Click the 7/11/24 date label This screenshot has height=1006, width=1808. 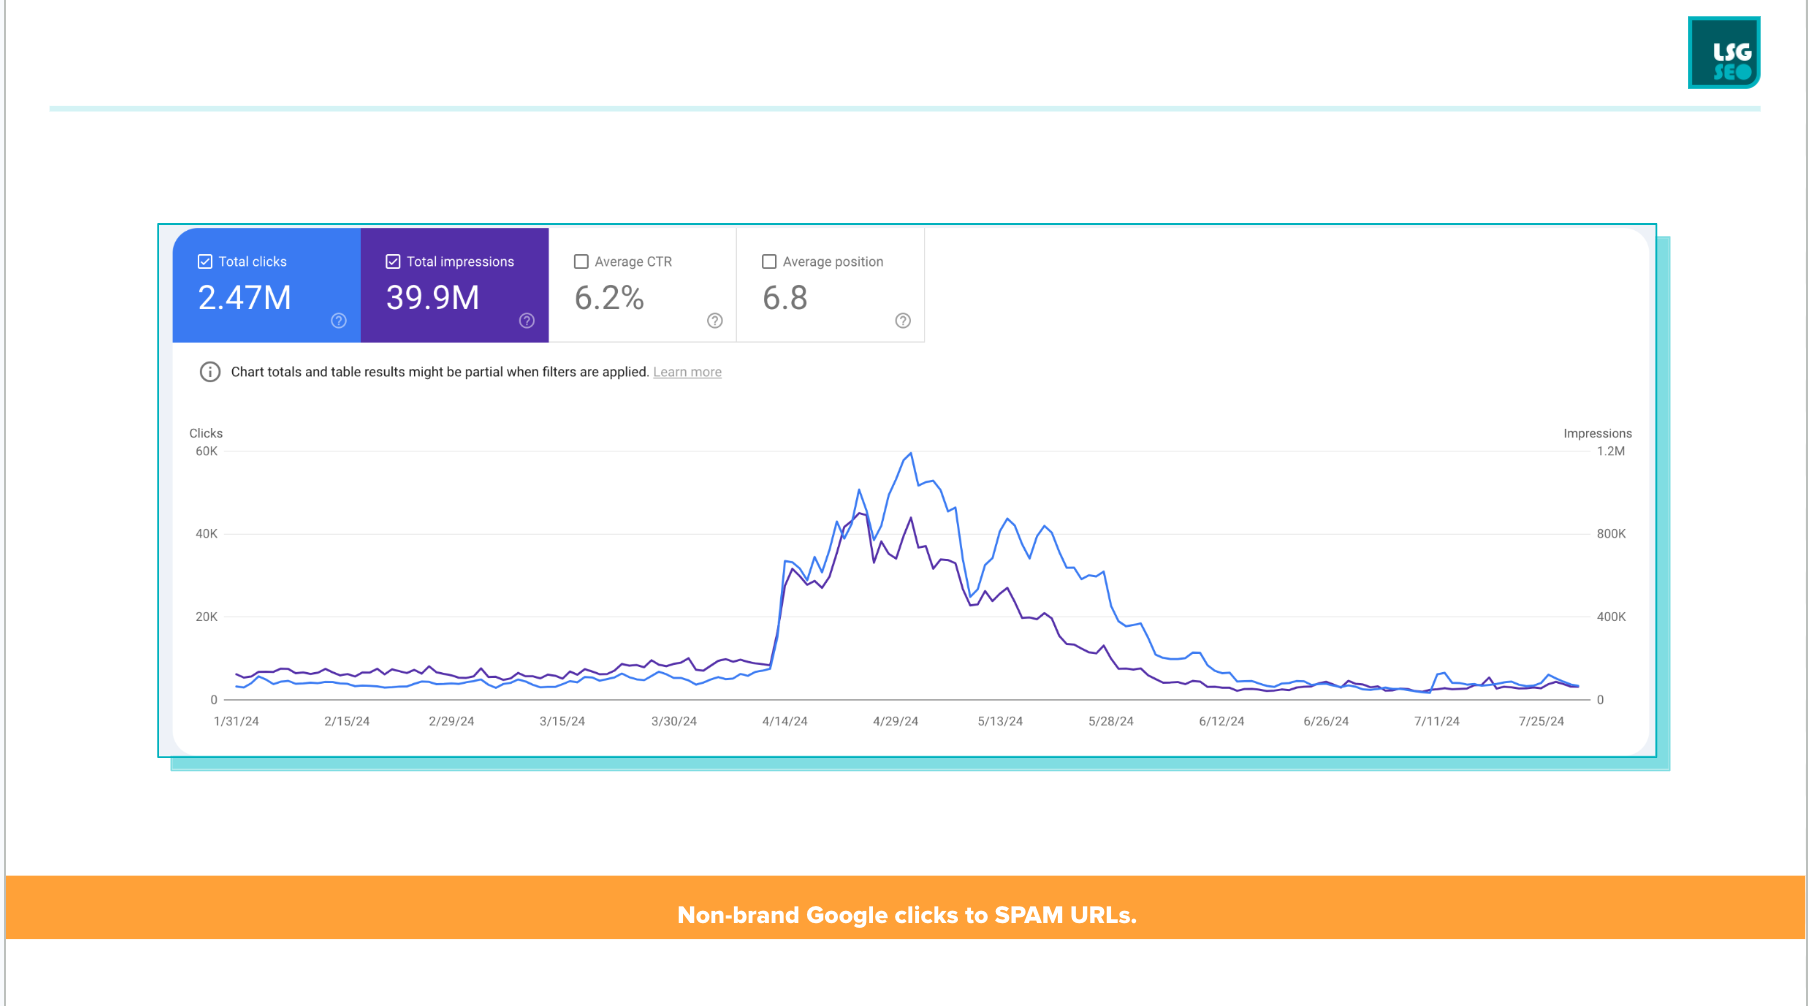coord(1437,721)
